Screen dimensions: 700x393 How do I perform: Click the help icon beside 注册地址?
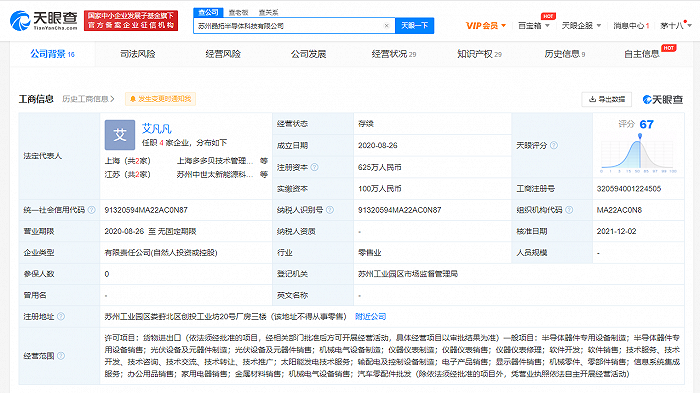(61, 316)
